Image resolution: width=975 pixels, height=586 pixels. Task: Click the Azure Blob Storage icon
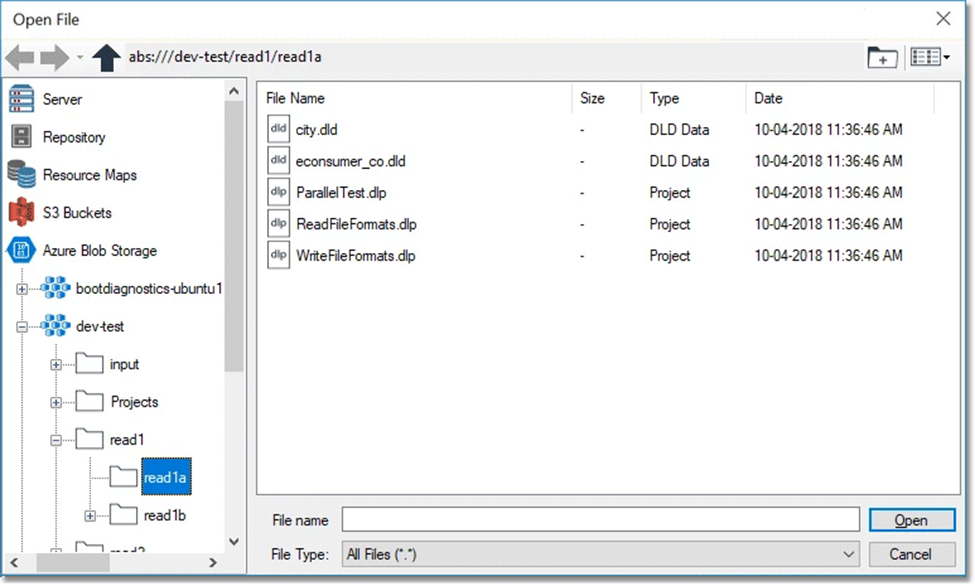pos(22,251)
